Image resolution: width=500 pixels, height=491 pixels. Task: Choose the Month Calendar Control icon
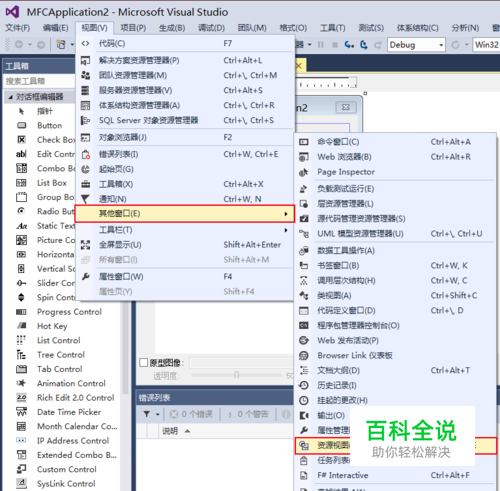click(21, 426)
